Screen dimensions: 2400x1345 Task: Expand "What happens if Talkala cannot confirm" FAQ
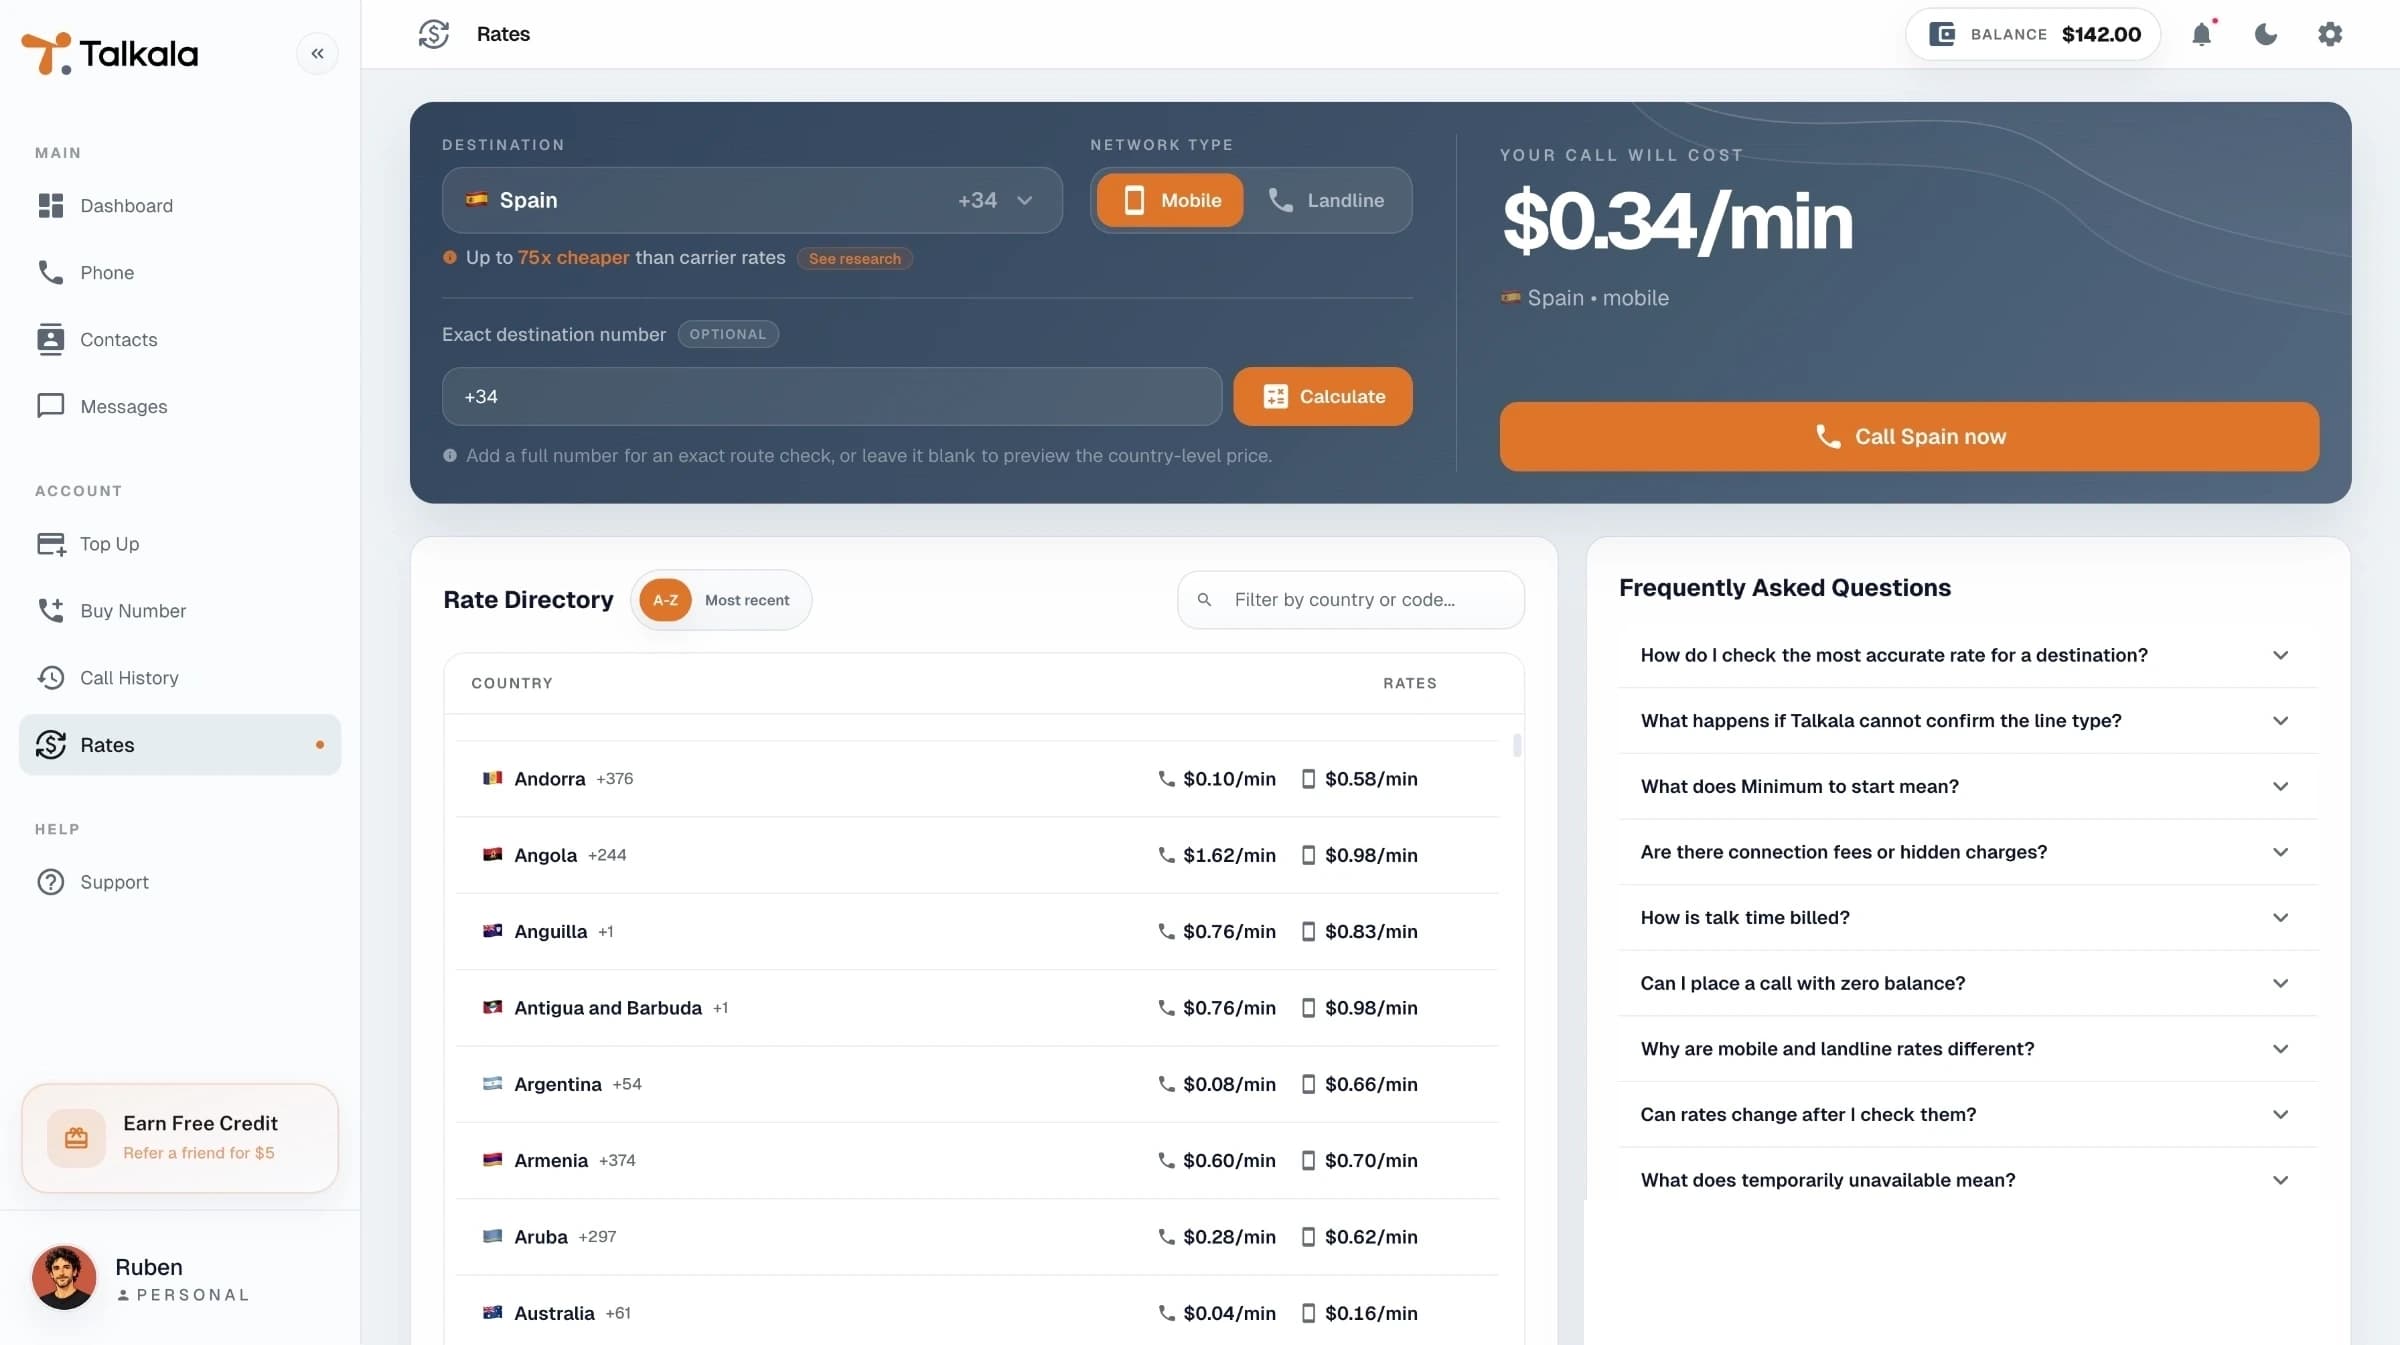click(x=1968, y=720)
